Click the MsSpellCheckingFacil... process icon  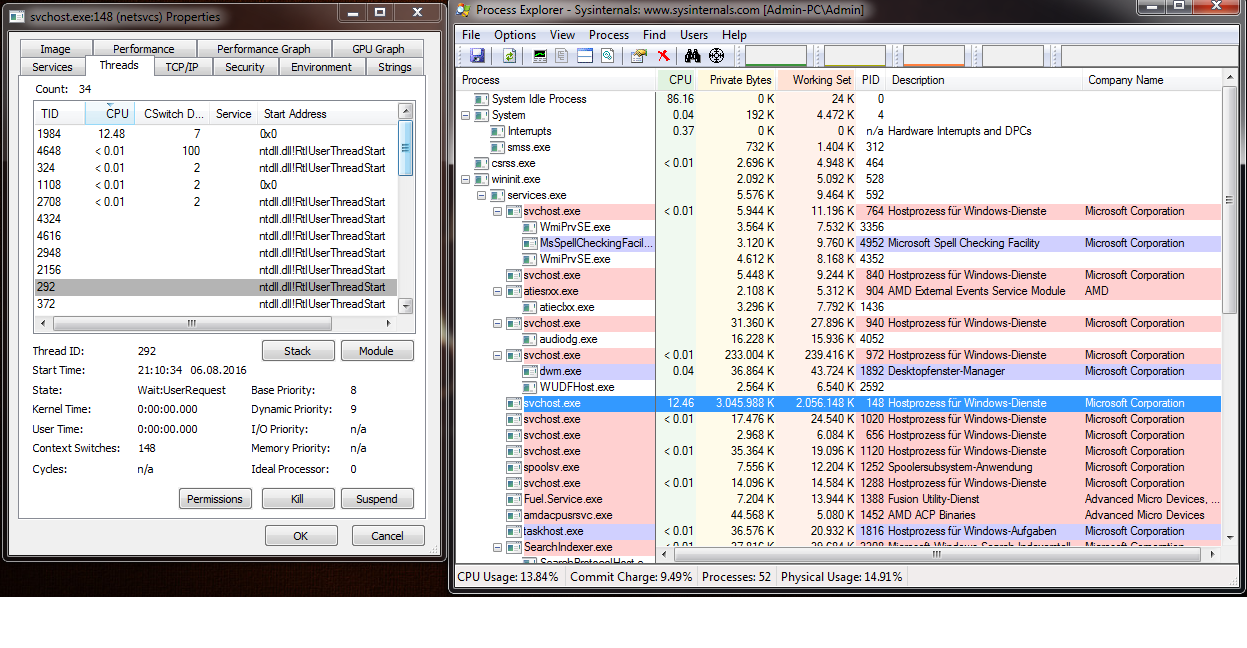coord(530,243)
